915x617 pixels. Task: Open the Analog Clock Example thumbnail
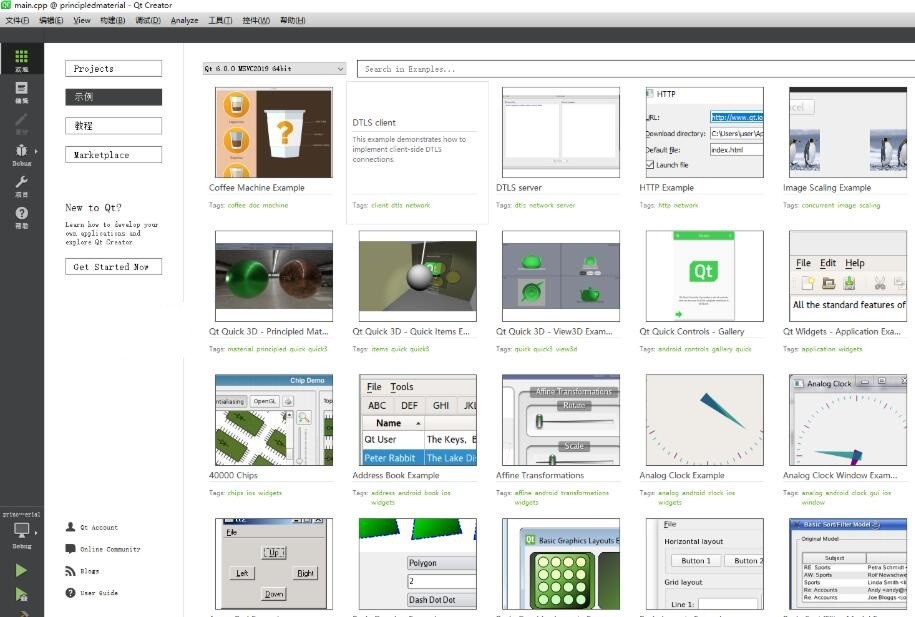[x=704, y=420]
